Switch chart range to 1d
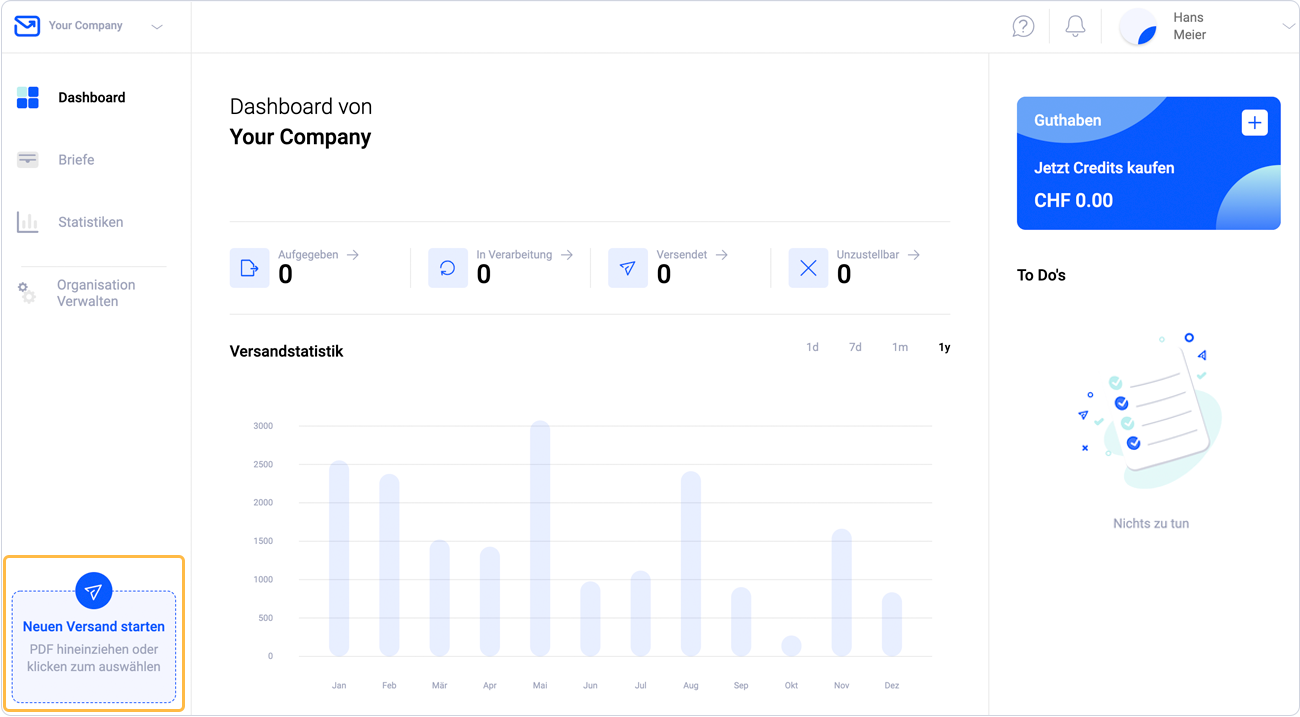1300x717 pixels. [x=812, y=347]
